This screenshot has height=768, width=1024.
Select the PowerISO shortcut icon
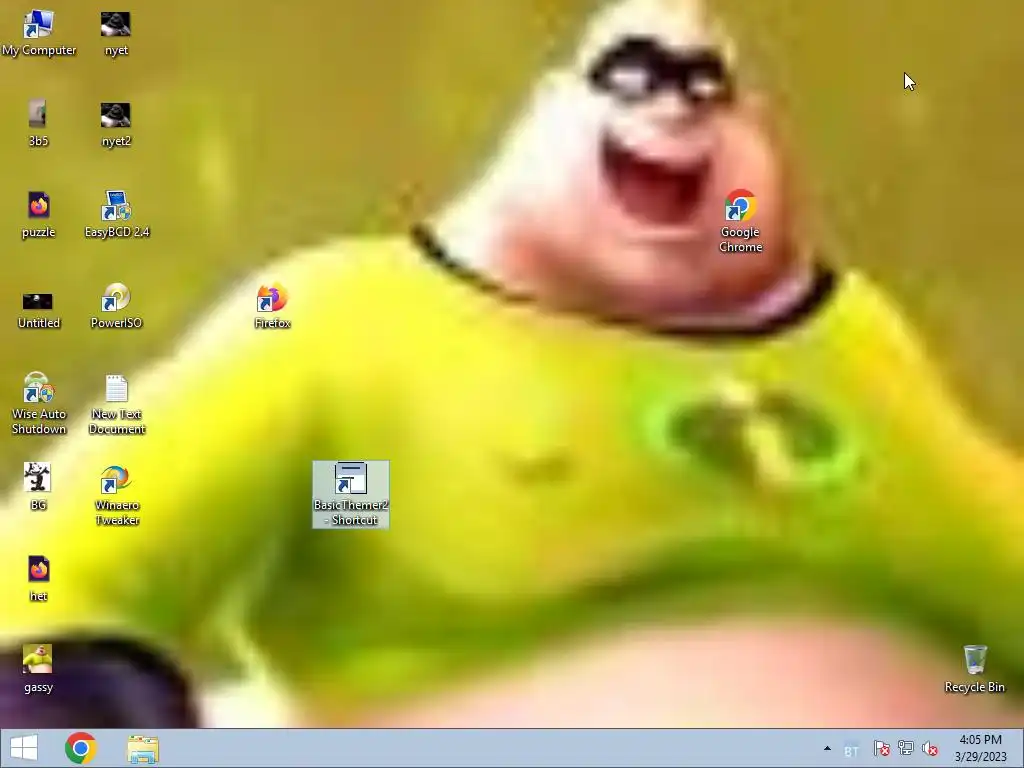point(116,306)
